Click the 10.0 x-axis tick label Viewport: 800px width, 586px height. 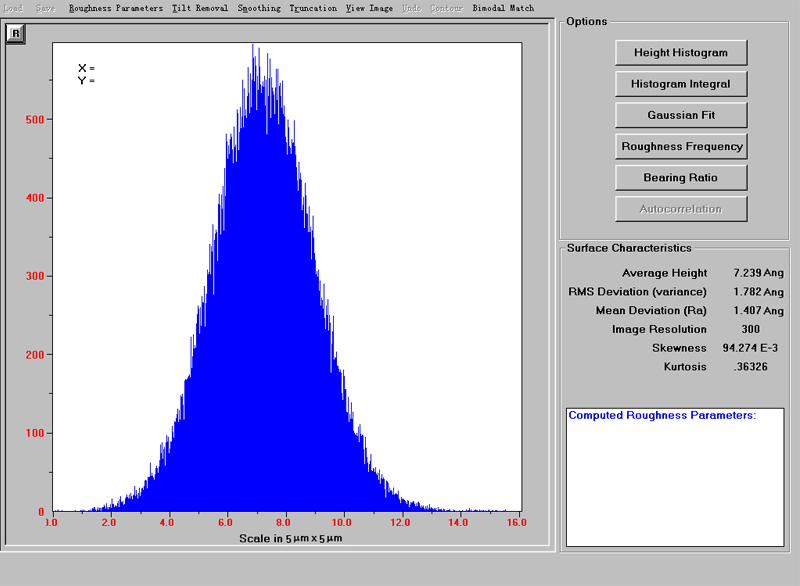tap(341, 522)
